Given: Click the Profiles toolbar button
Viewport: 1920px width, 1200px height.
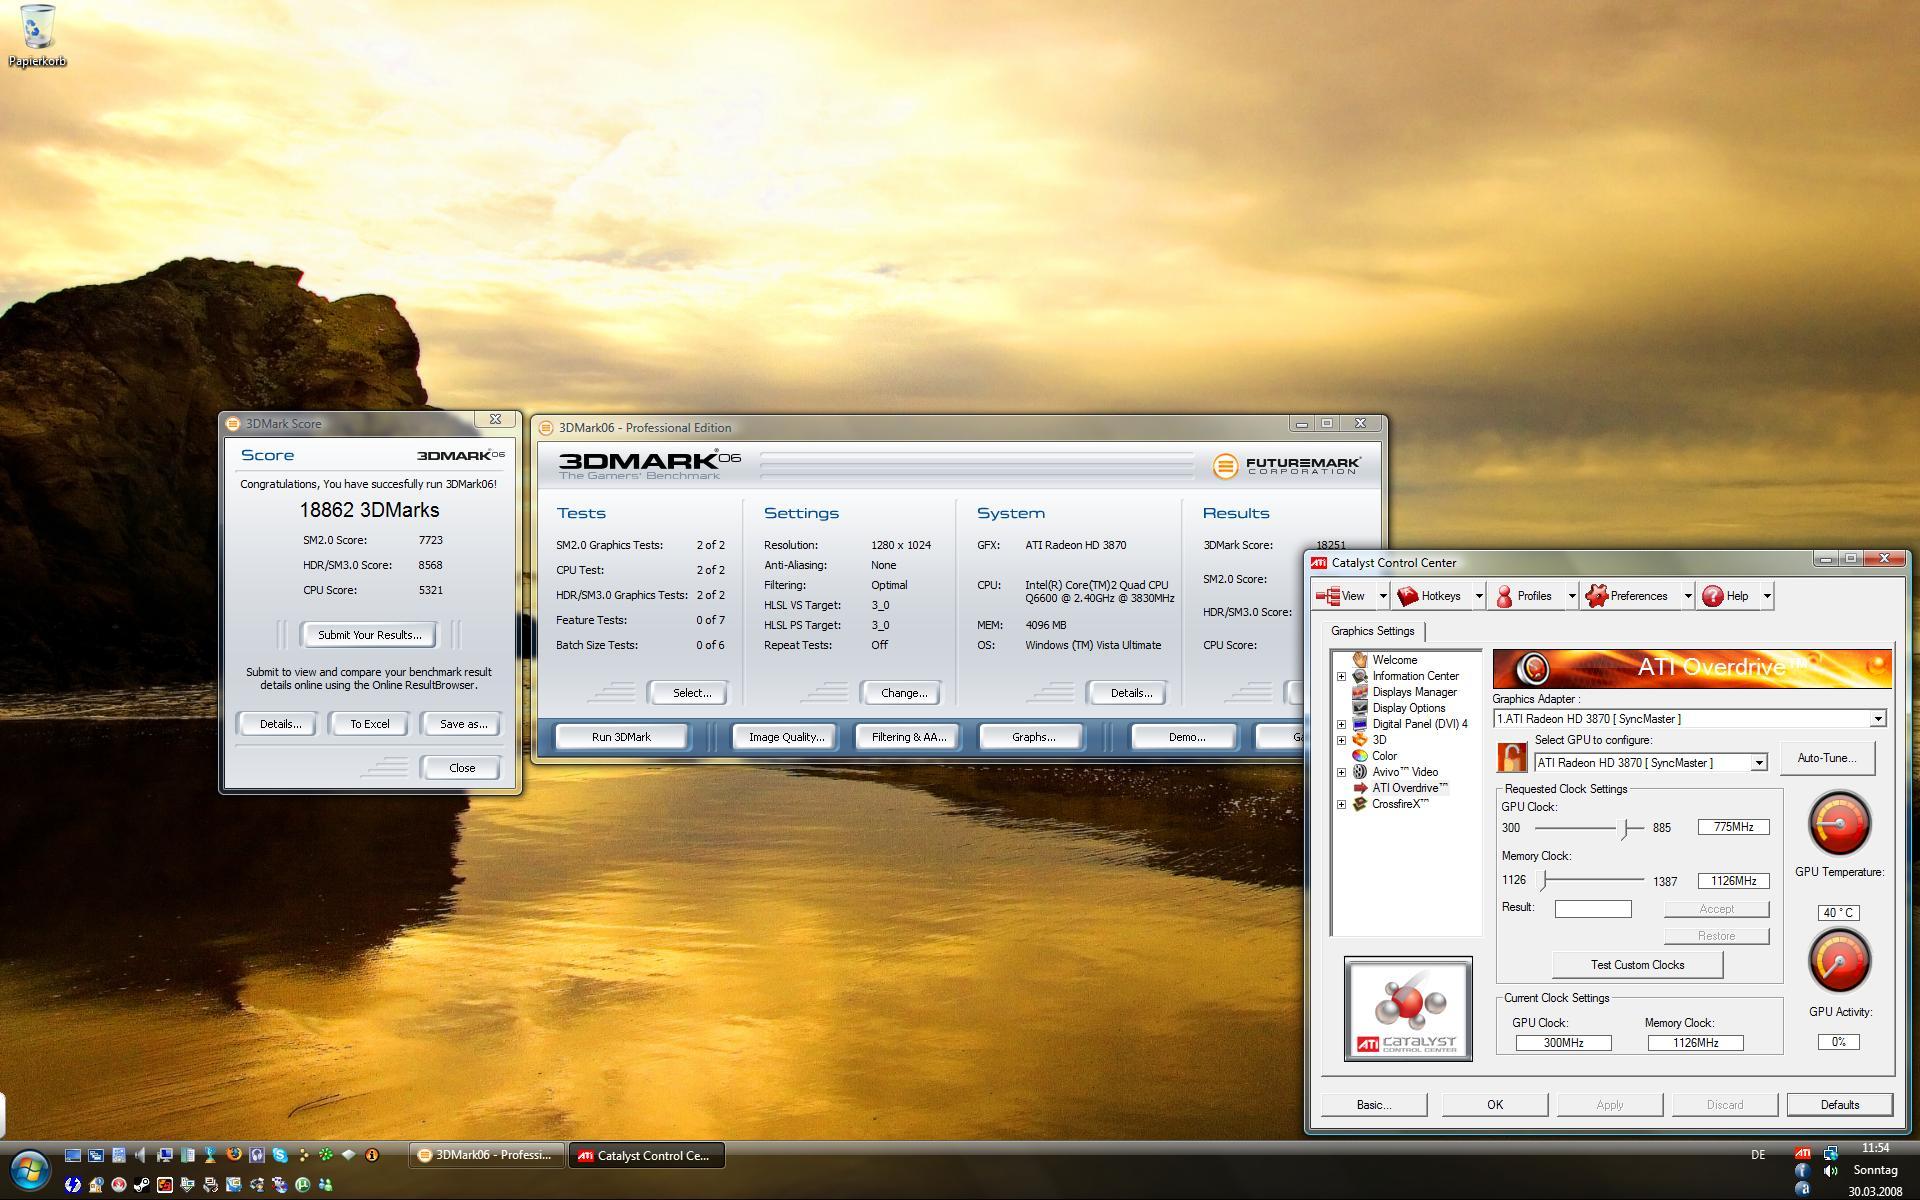Looking at the screenshot, I should (x=1525, y=596).
